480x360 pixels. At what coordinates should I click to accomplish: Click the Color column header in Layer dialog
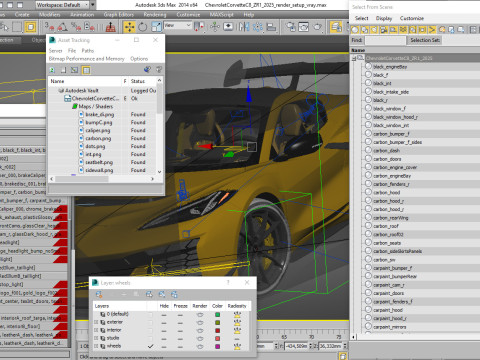[x=217, y=306]
